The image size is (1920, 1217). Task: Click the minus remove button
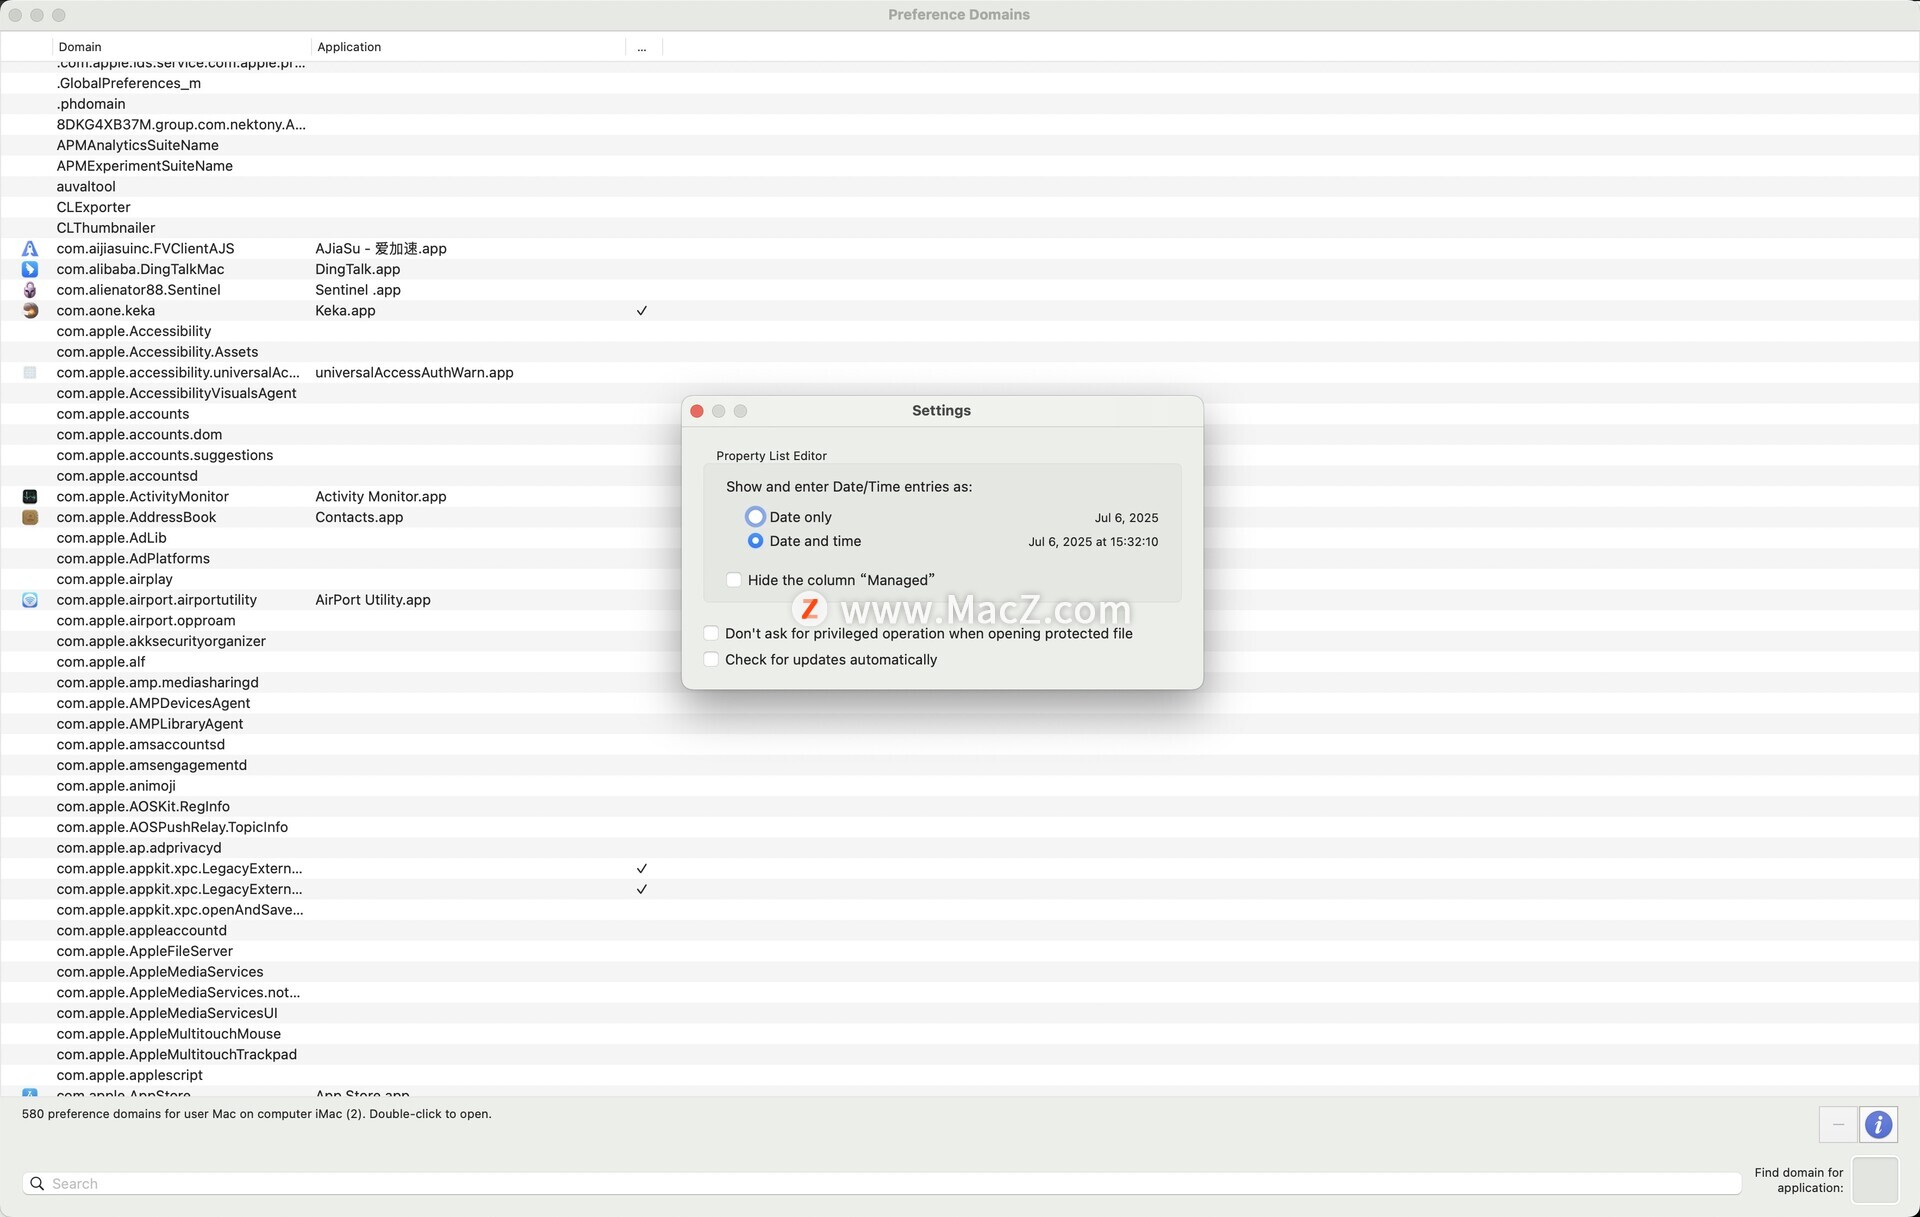(1838, 1125)
